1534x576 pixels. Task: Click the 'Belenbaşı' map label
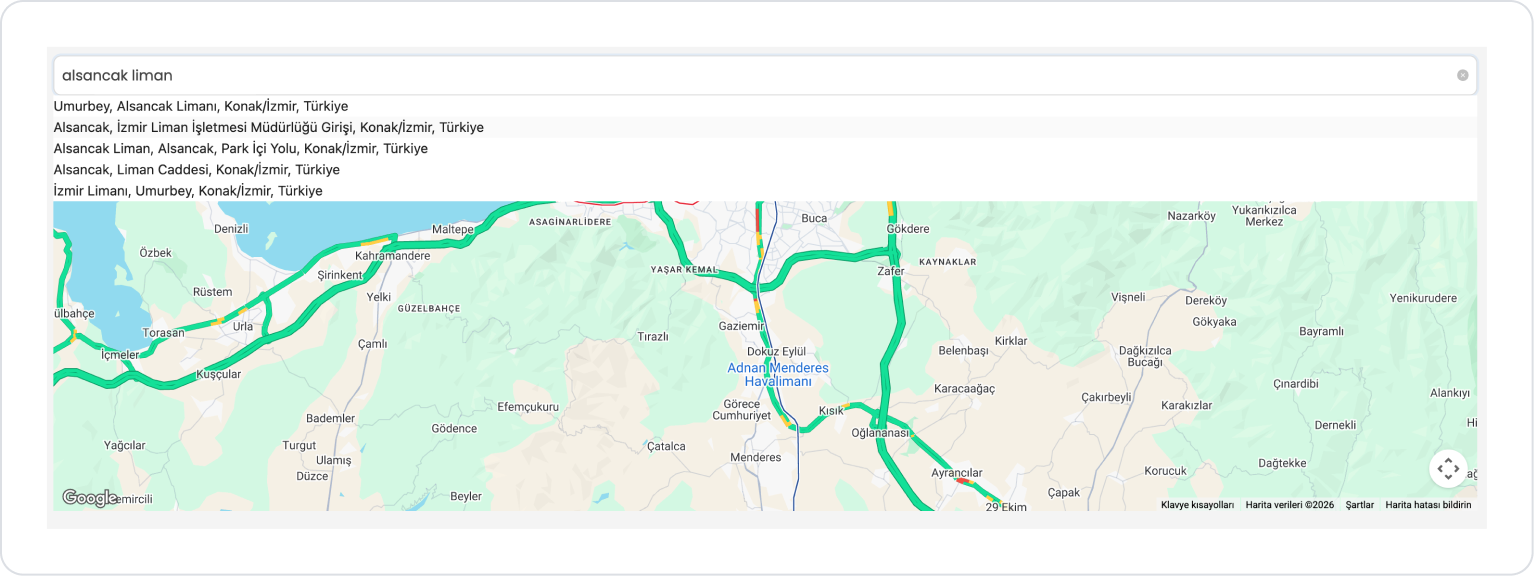(963, 351)
